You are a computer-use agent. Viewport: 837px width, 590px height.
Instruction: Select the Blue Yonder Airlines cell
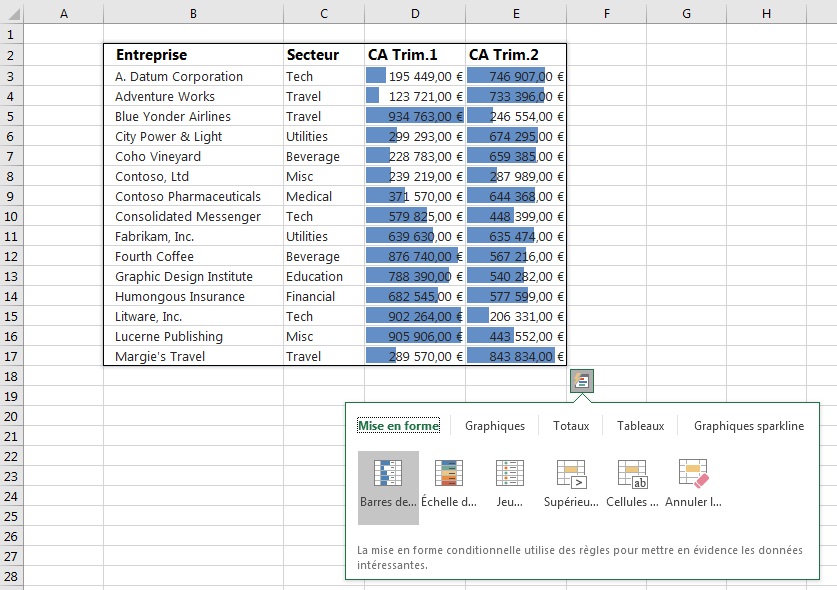[x=193, y=116]
